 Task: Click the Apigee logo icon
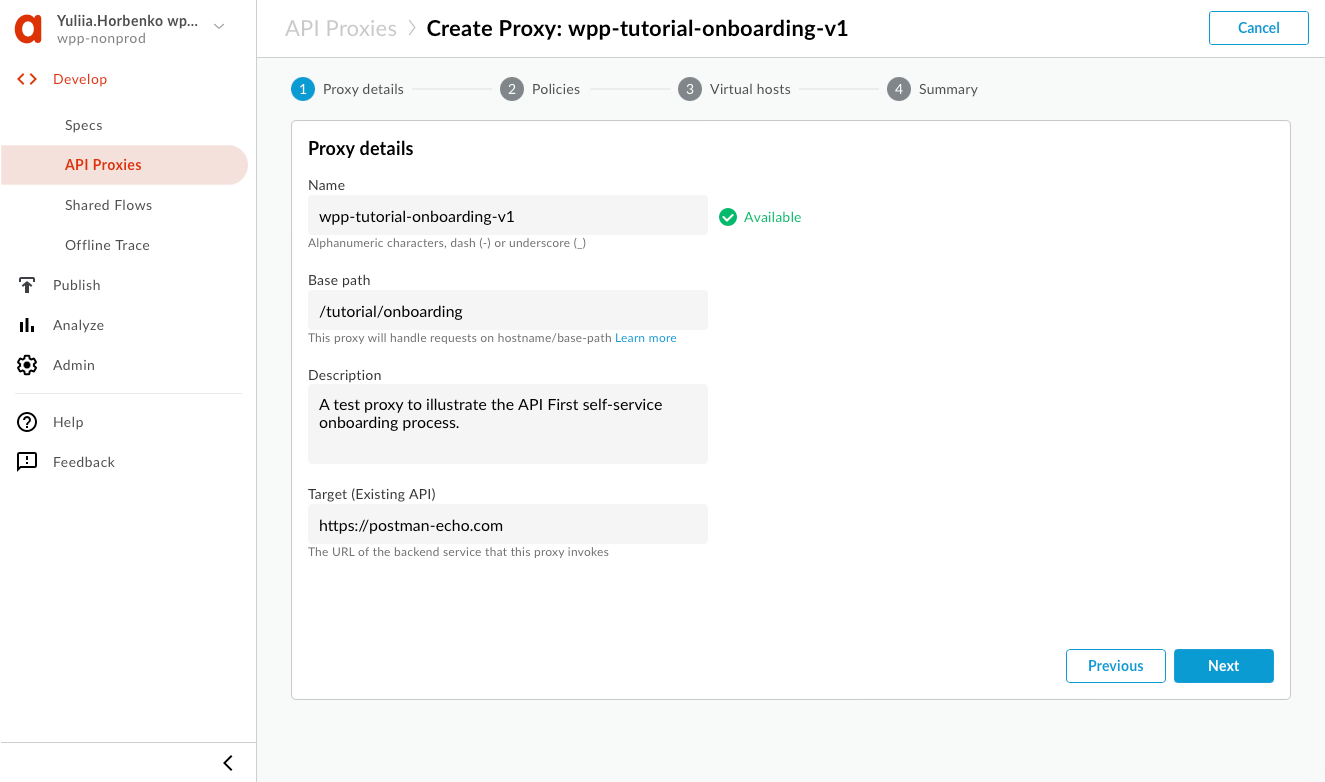point(28,29)
